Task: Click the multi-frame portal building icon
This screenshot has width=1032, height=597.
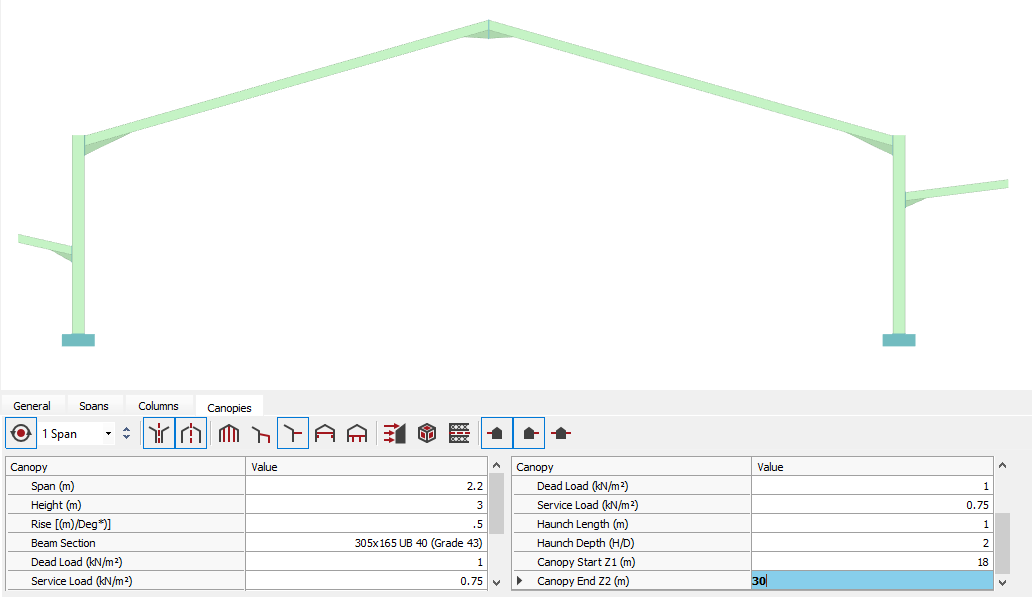Action: [229, 434]
